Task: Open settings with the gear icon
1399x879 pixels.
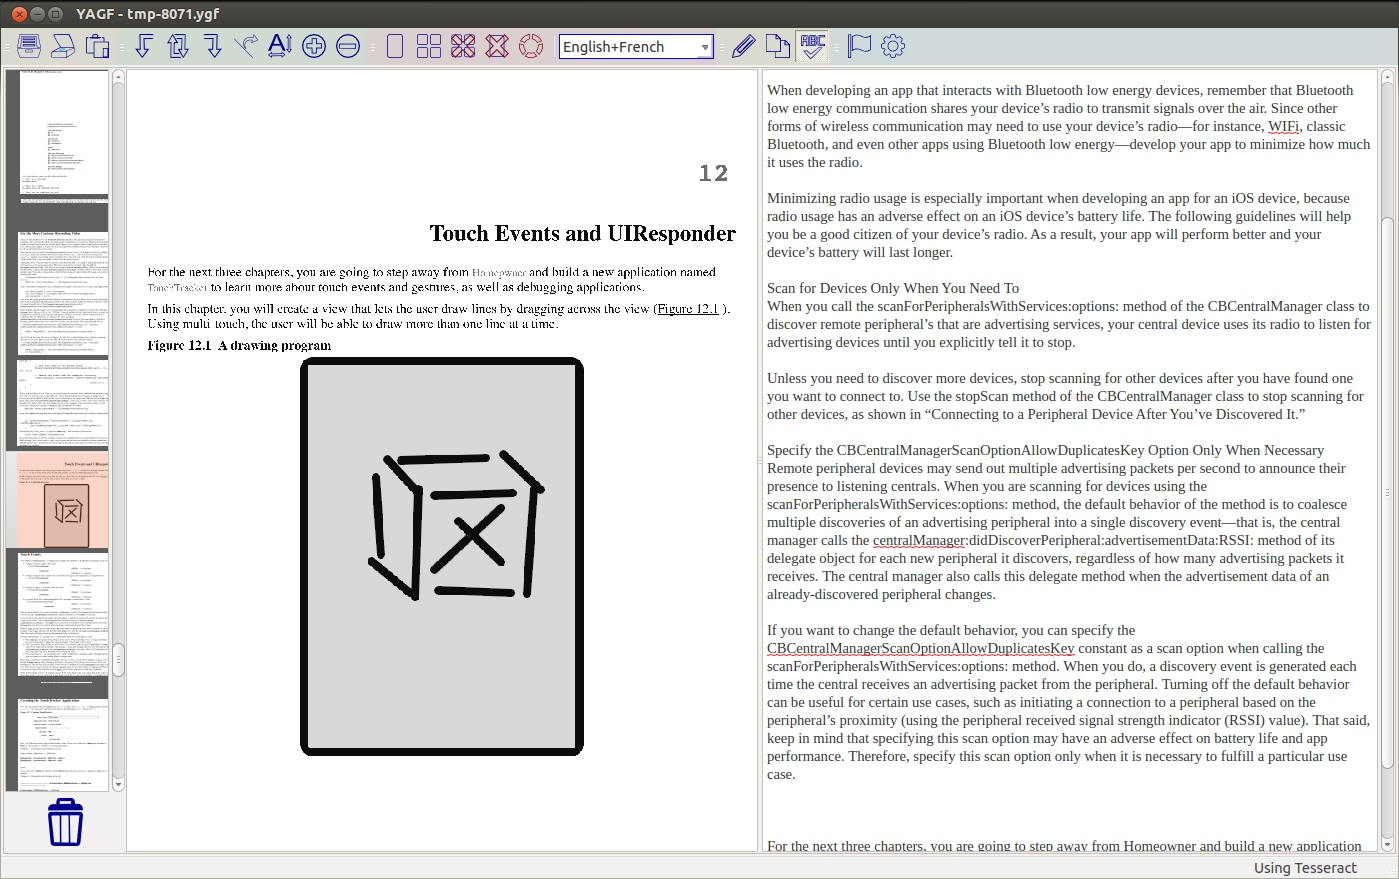Action: [893, 46]
